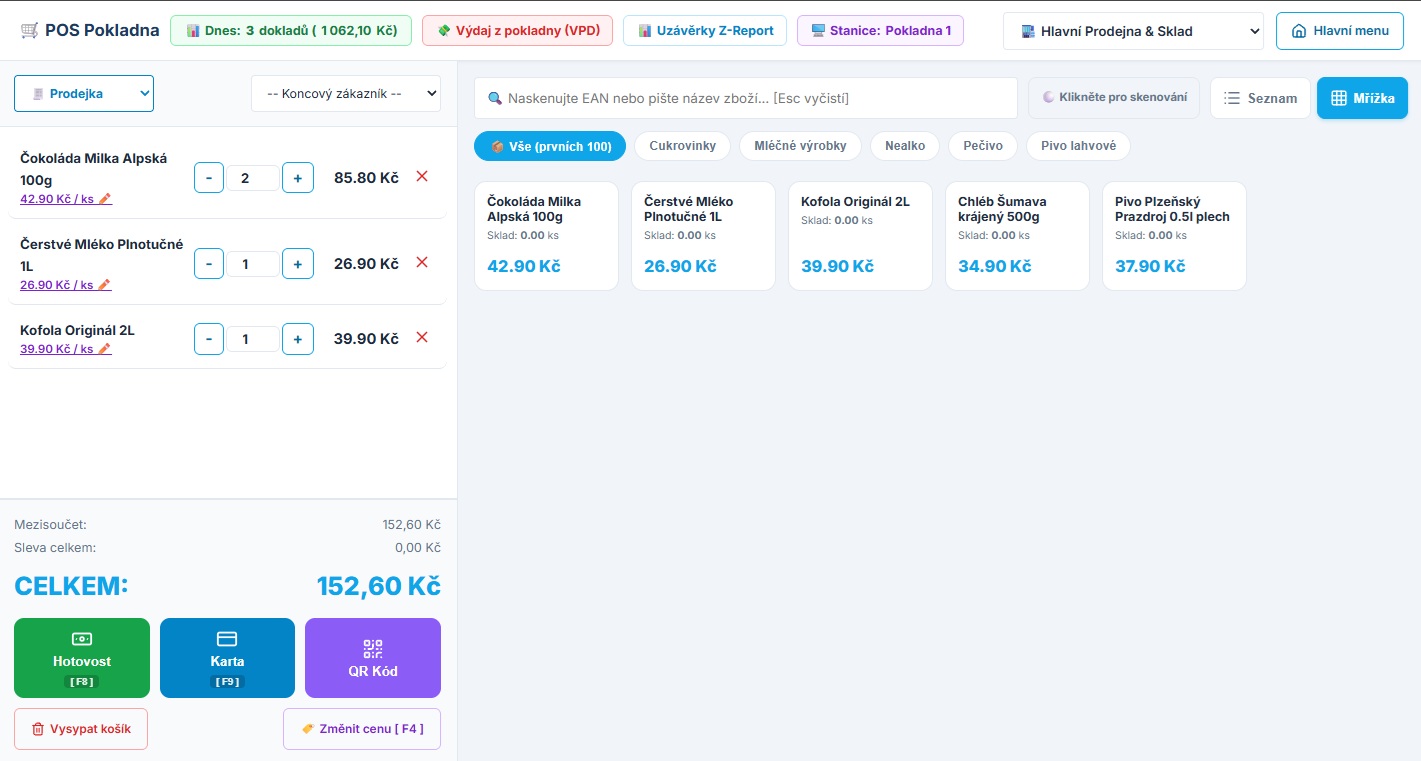Expand the Koncový zákazník customer dropdown
The image size is (1421, 761).
coord(346,94)
